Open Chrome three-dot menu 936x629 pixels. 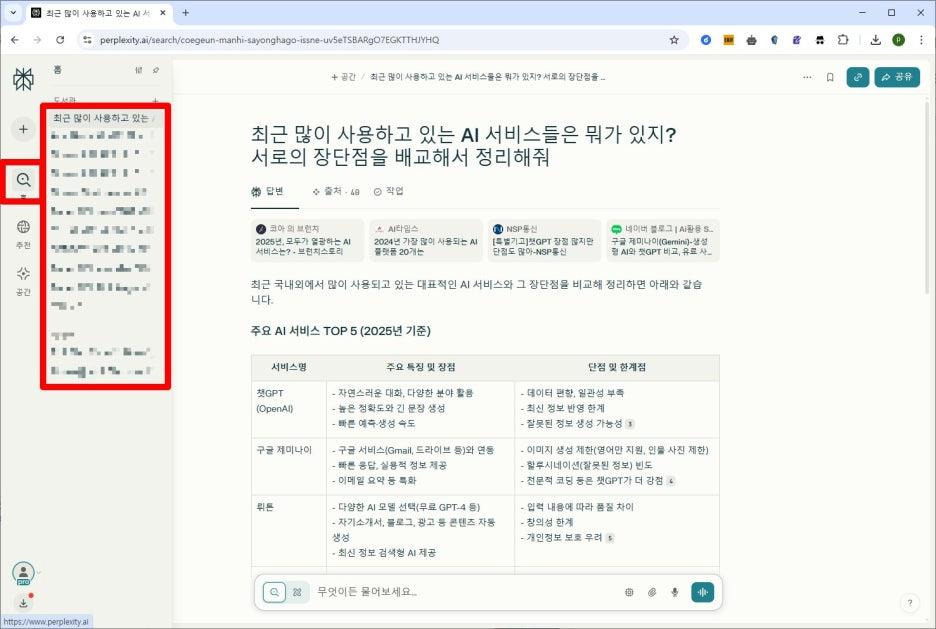(x=921, y=40)
